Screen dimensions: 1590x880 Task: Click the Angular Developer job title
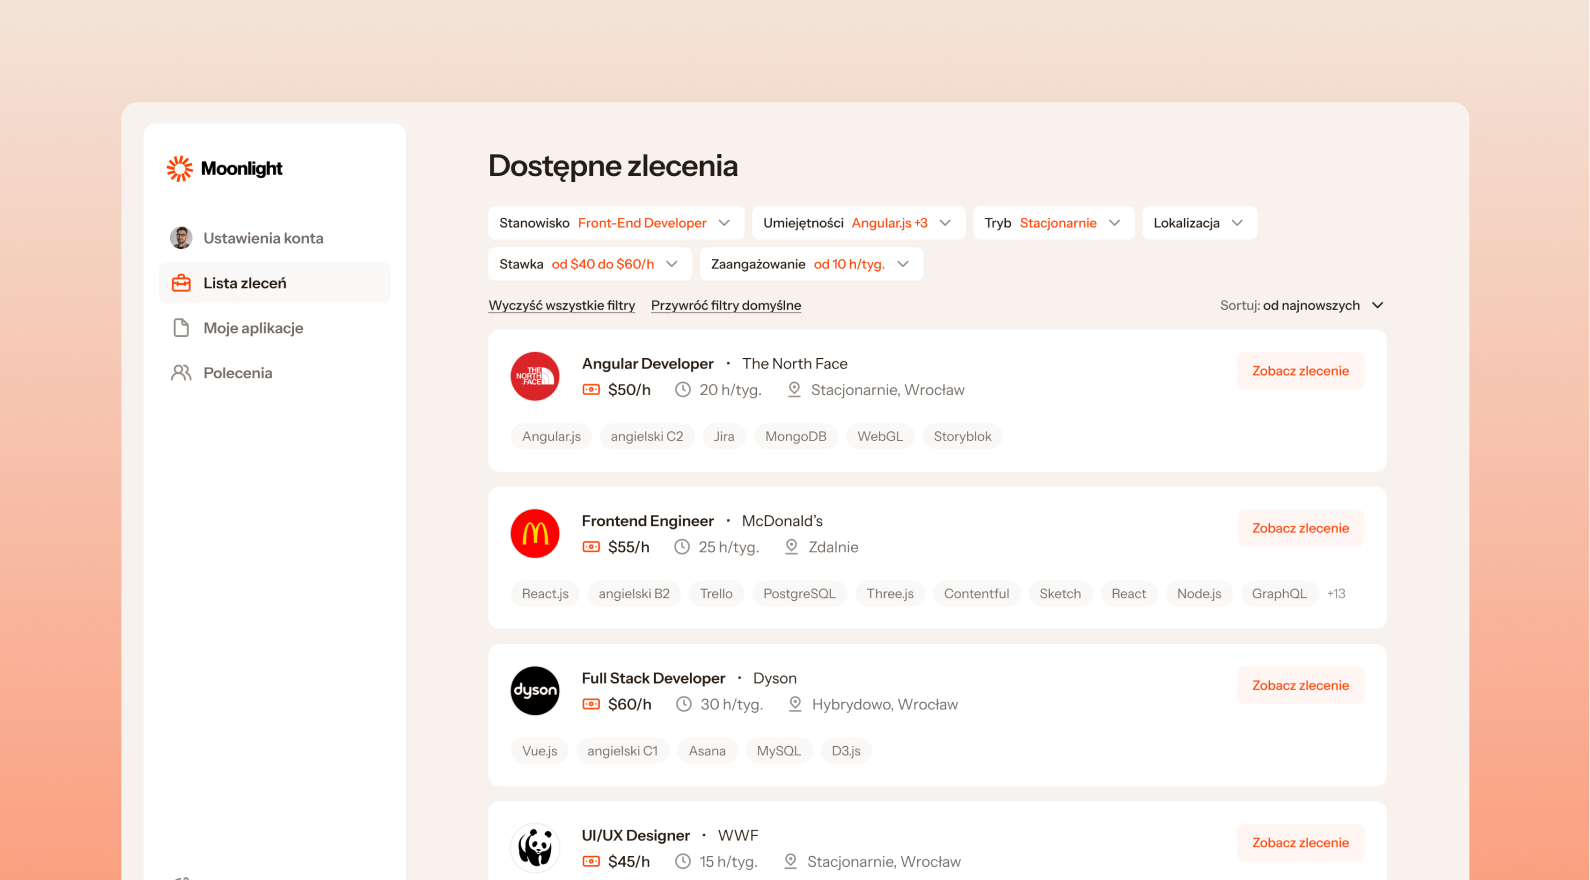pos(648,364)
